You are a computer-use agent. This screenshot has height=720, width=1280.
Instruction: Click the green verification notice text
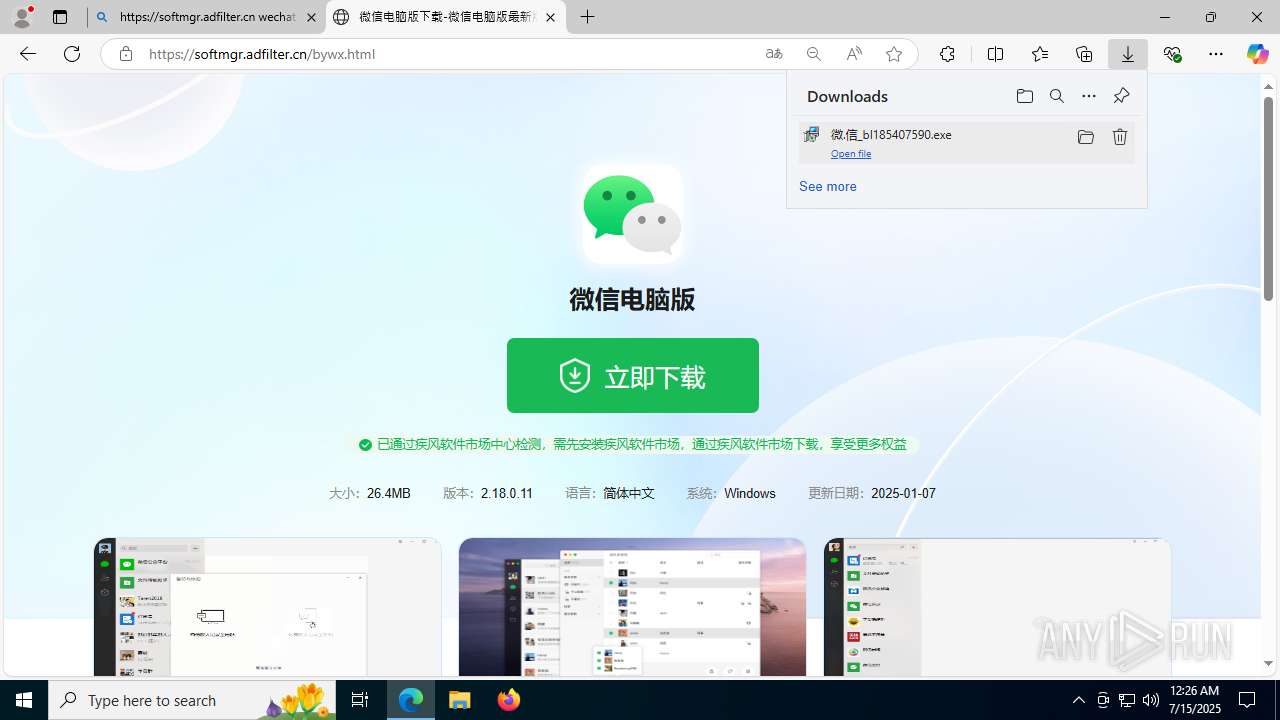click(642, 444)
